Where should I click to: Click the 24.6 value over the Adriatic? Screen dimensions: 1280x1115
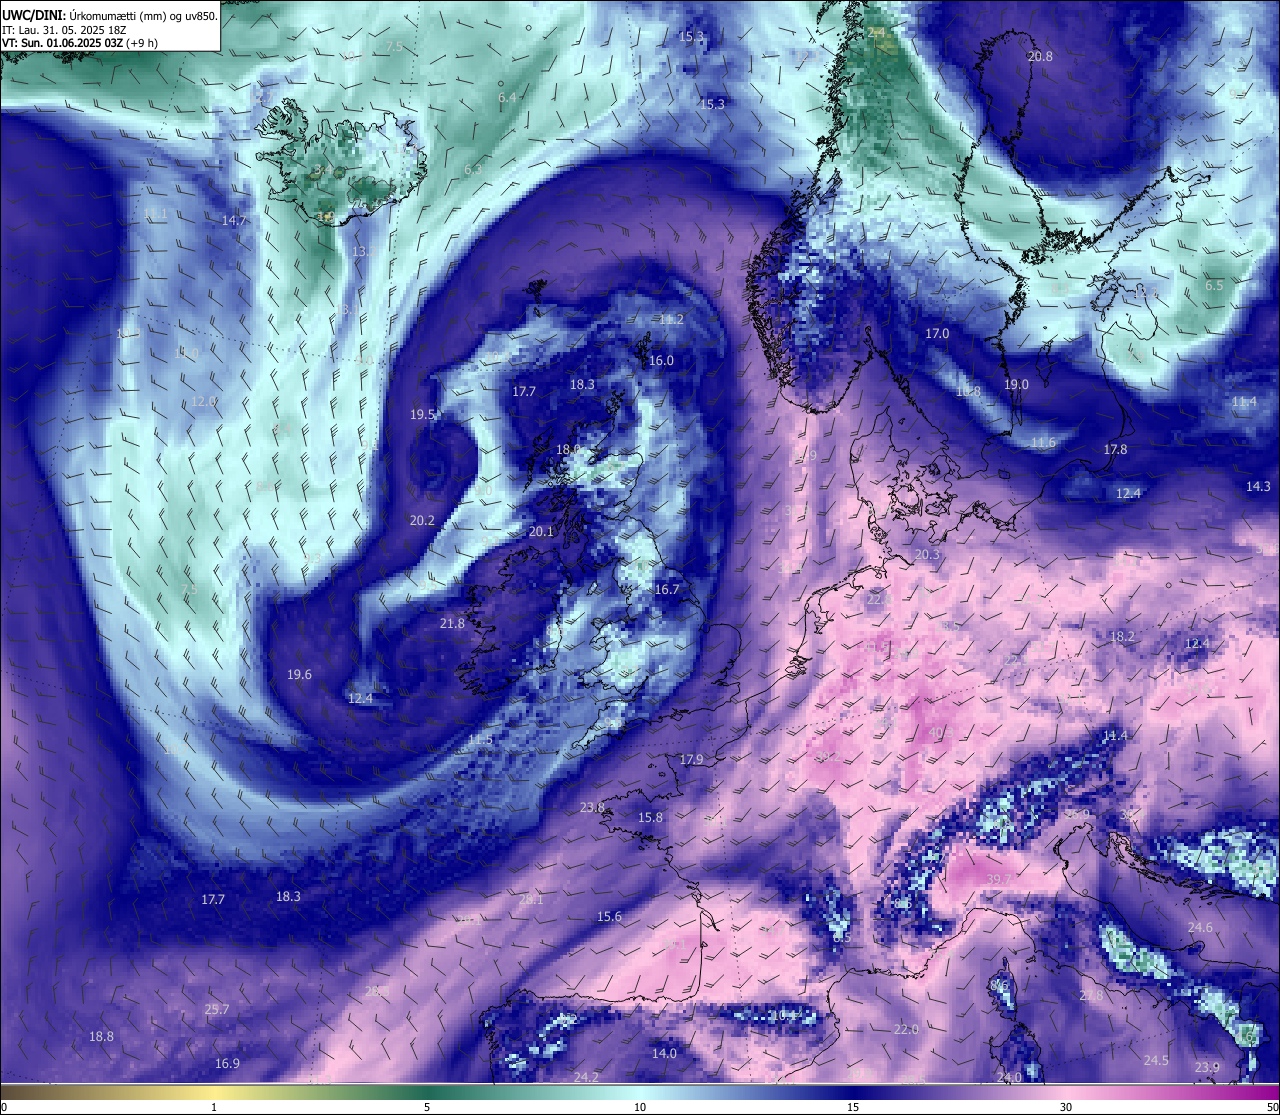tap(1200, 928)
